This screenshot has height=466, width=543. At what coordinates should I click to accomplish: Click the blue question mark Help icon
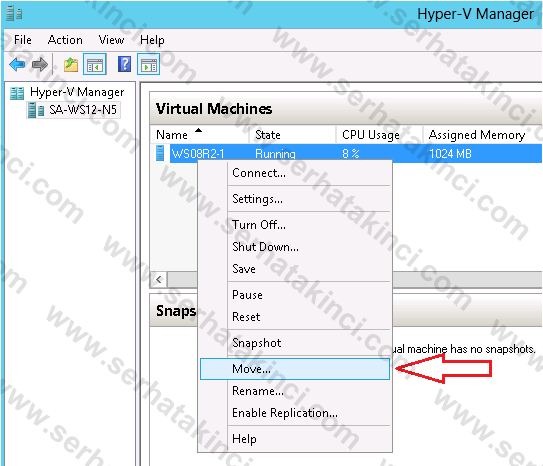pyautogui.click(x=125, y=64)
